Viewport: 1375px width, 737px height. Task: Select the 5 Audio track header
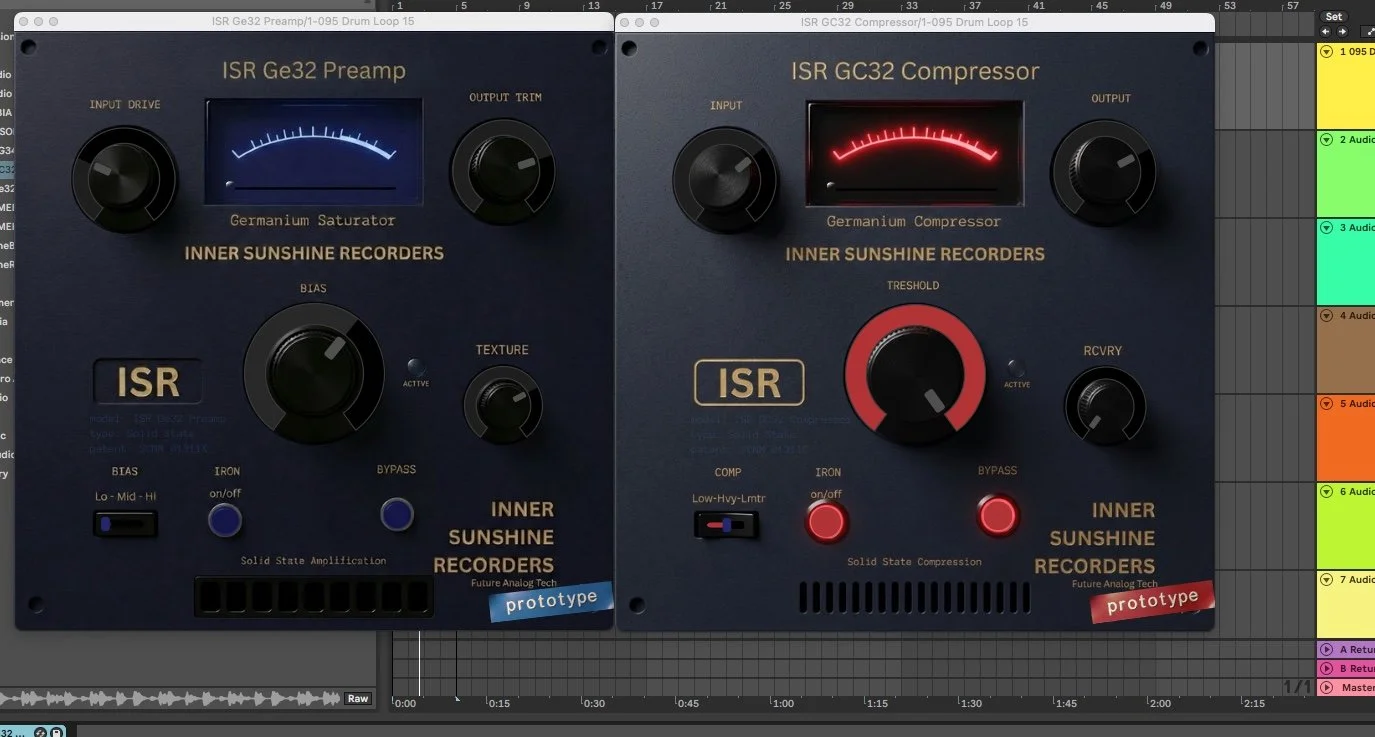point(1346,437)
